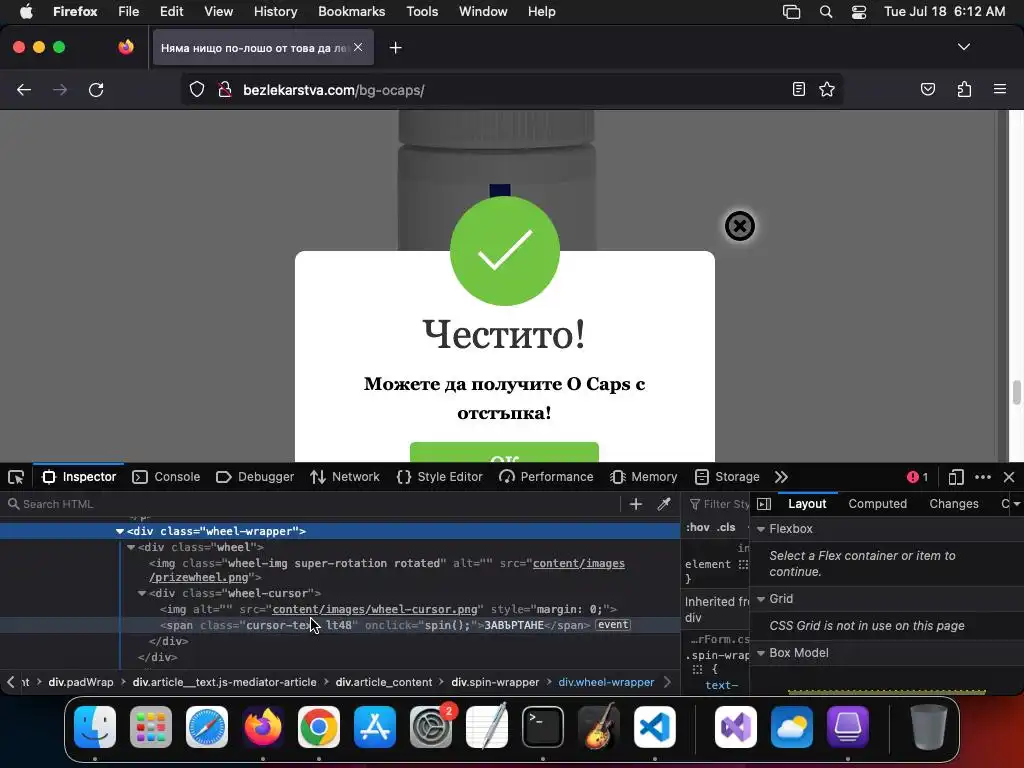Switch to the Console tab

coord(167,477)
